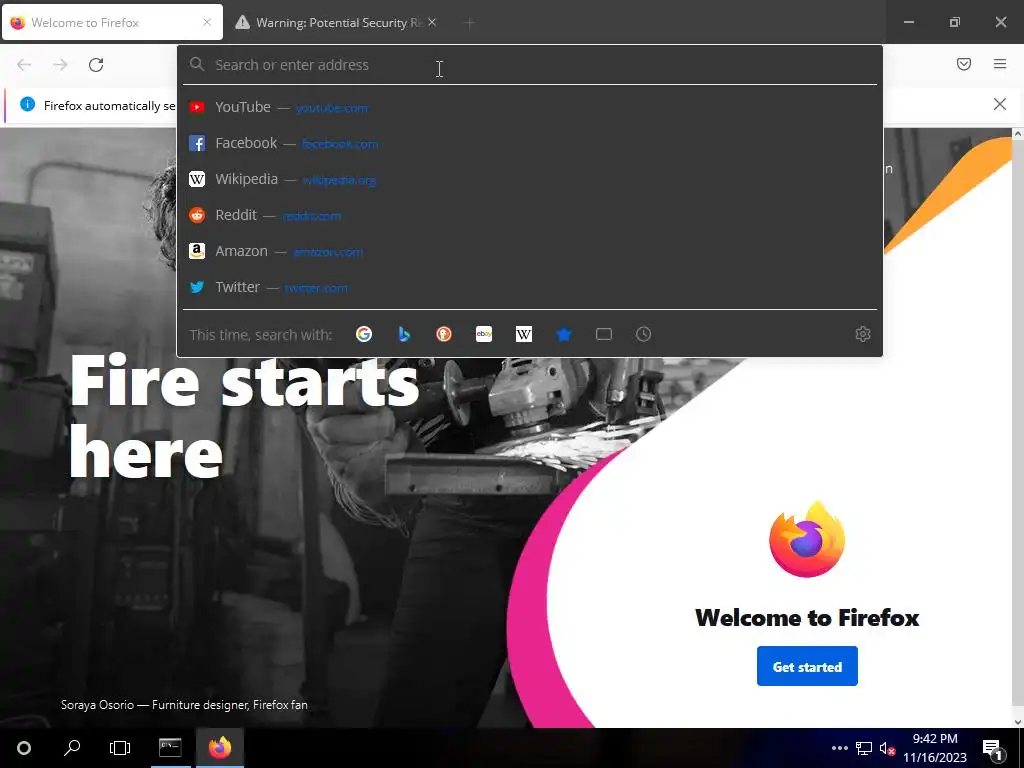Viewport: 1024px width, 768px height.
Task: Open the Facebook suggestion
Action: [x=530, y=143]
